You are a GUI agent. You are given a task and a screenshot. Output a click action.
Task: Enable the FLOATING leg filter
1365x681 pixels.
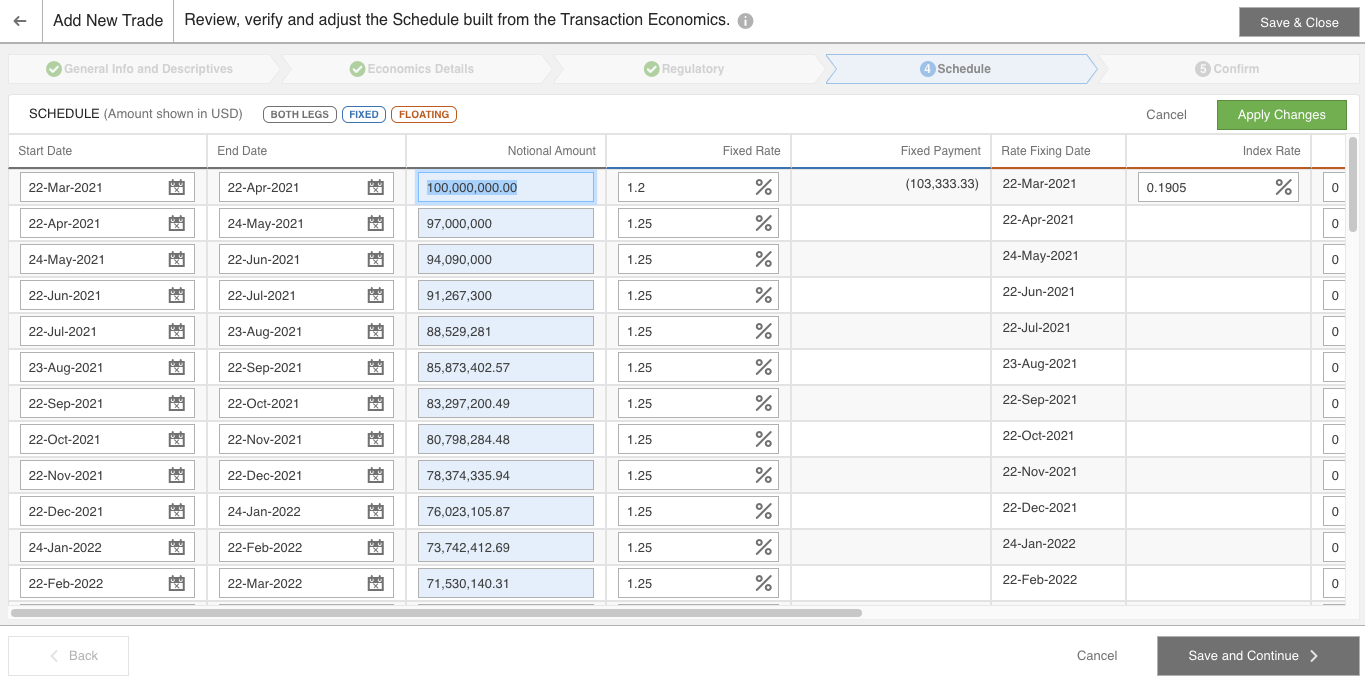[x=423, y=114]
